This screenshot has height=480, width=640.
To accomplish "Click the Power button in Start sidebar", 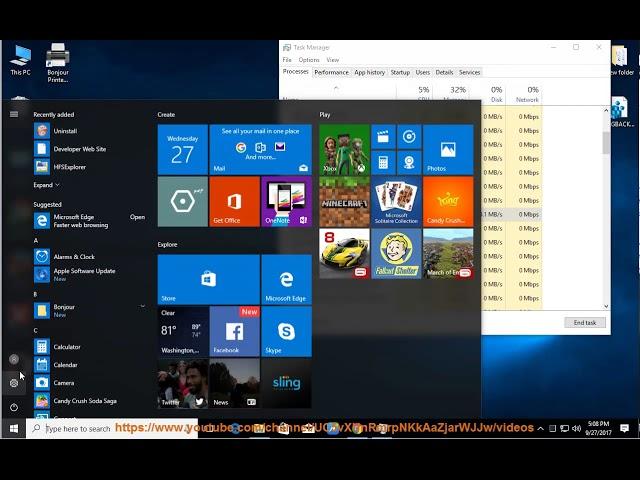I will 14,407.
